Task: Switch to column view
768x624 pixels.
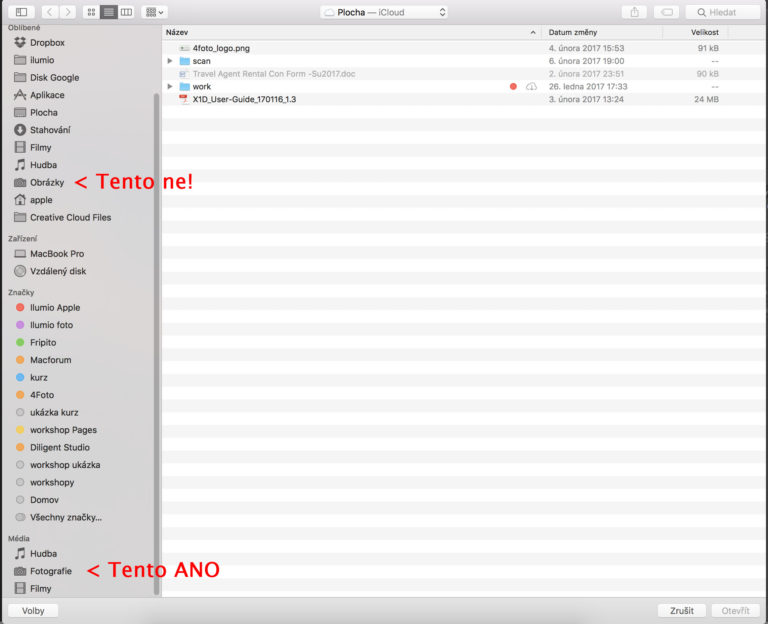Action: (x=125, y=12)
